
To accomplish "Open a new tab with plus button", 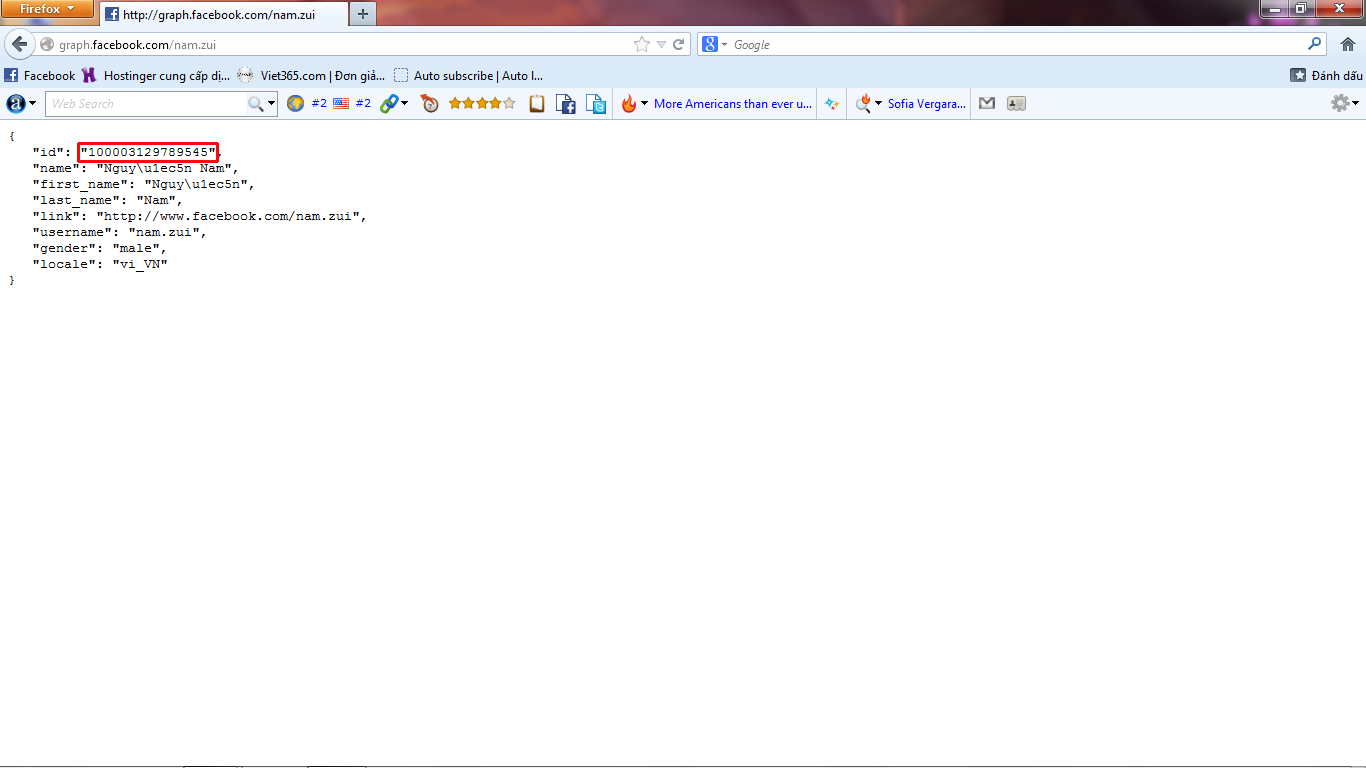I will (363, 14).
